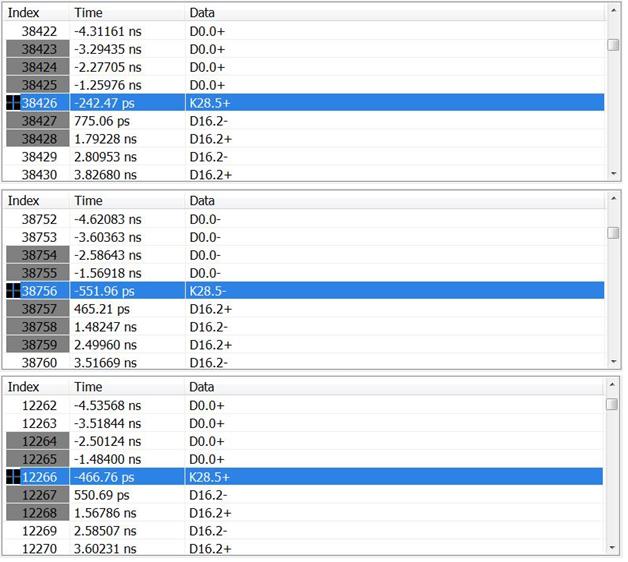Click the marker icon beside index 12266
This screenshot has height=562, width=628.
[13, 477]
